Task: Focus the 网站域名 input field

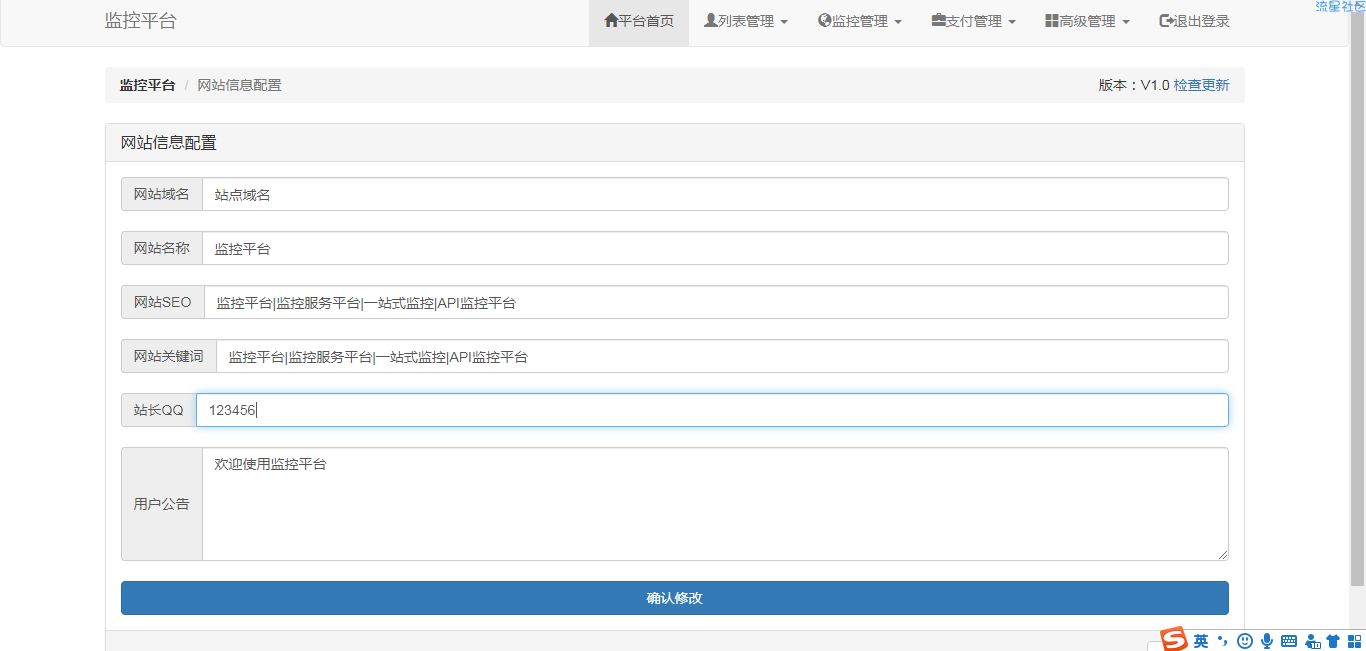Action: point(714,194)
